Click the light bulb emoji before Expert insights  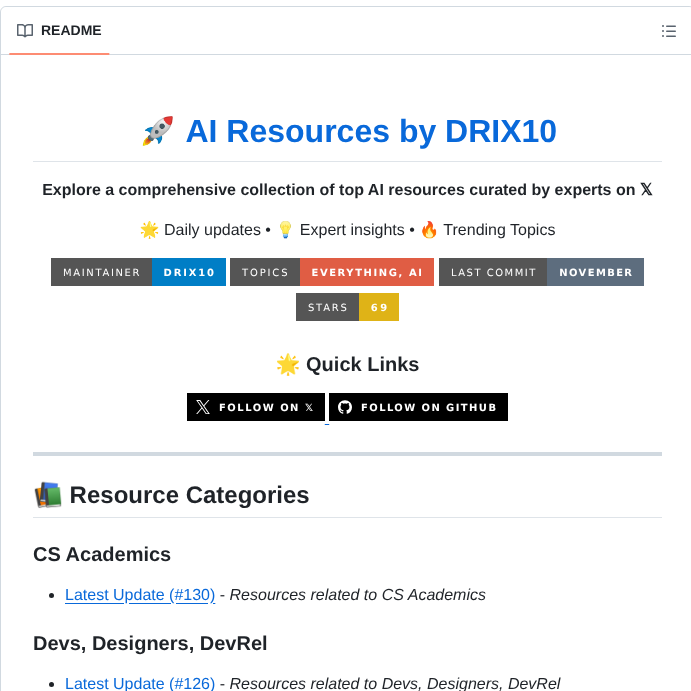[285, 230]
